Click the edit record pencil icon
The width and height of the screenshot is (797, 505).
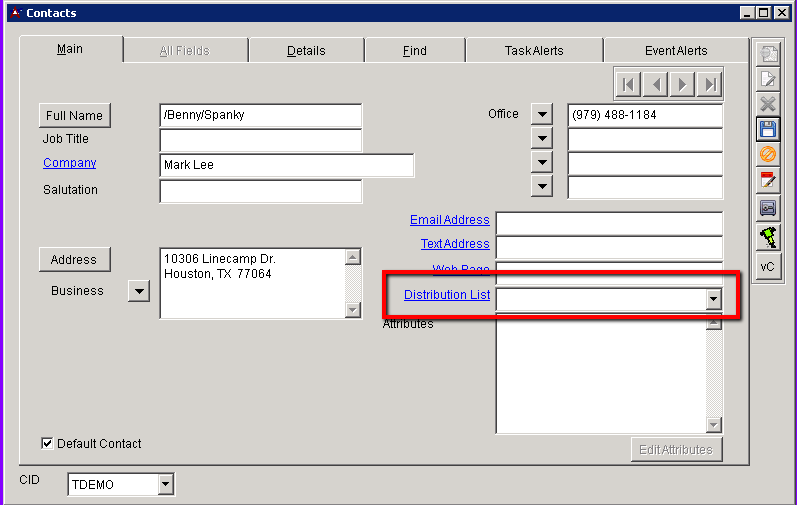[x=768, y=79]
